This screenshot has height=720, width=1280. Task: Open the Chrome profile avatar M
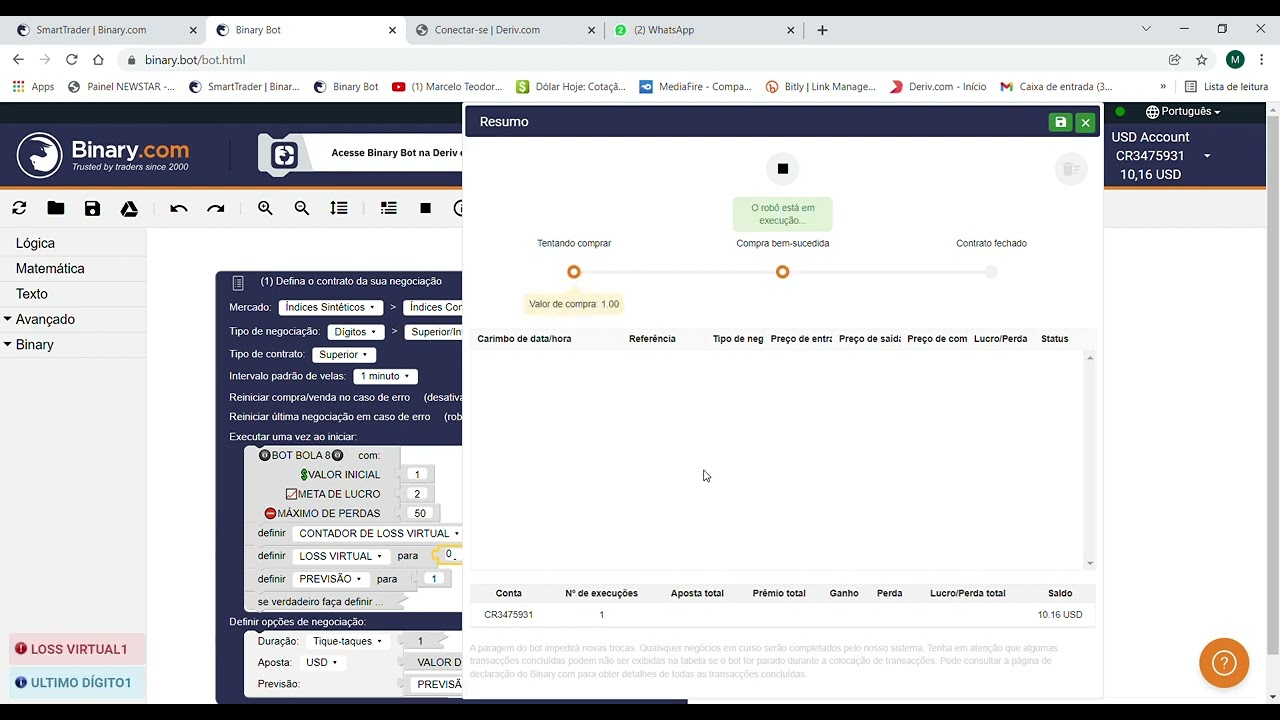pyautogui.click(x=1235, y=60)
